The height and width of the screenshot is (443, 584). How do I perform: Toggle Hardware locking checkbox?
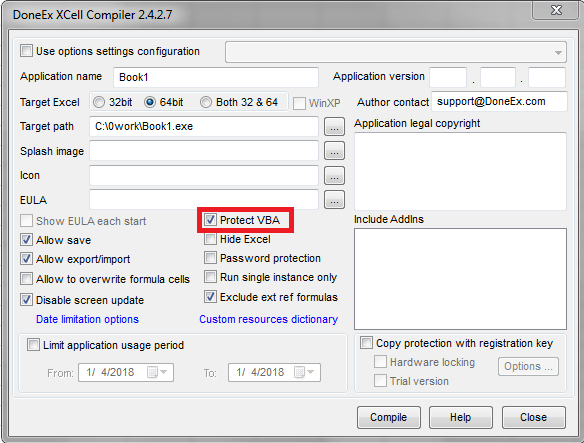click(x=380, y=362)
